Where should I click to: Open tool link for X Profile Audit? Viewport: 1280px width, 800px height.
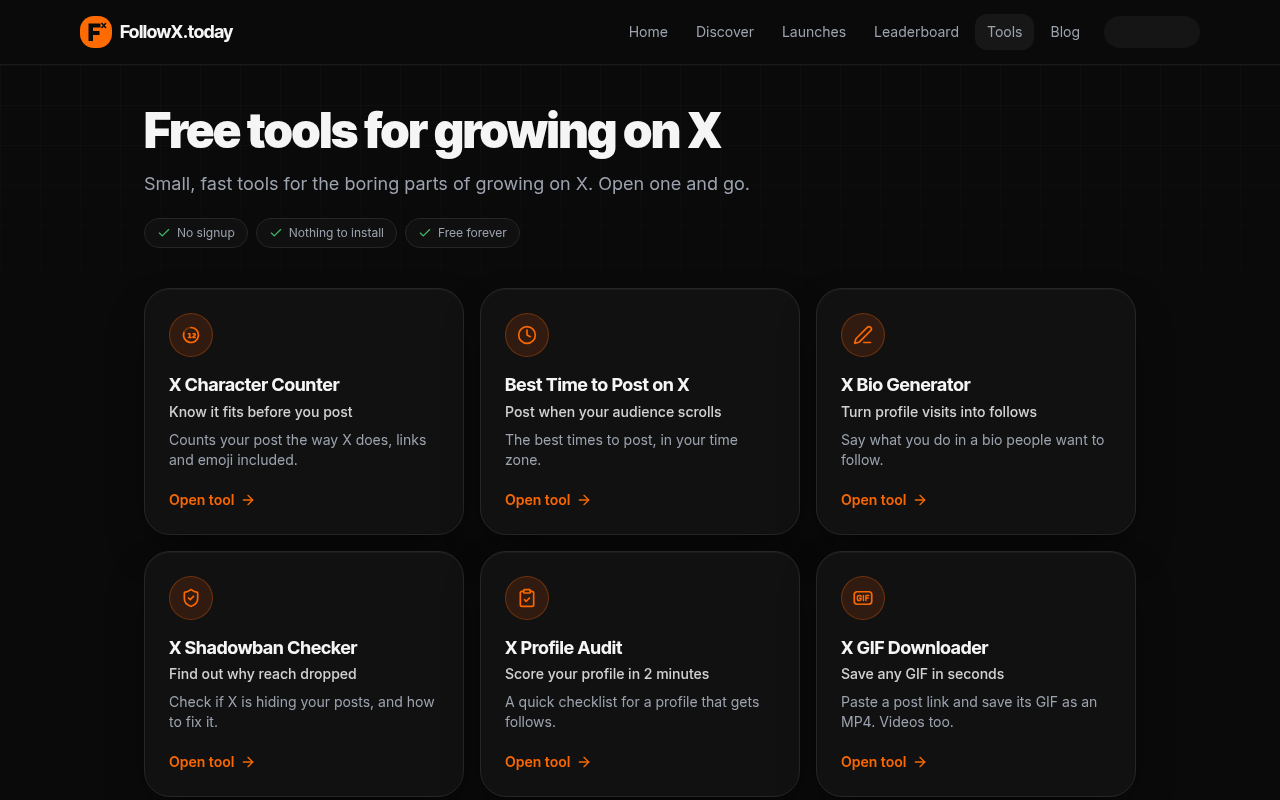(x=548, y=762)
